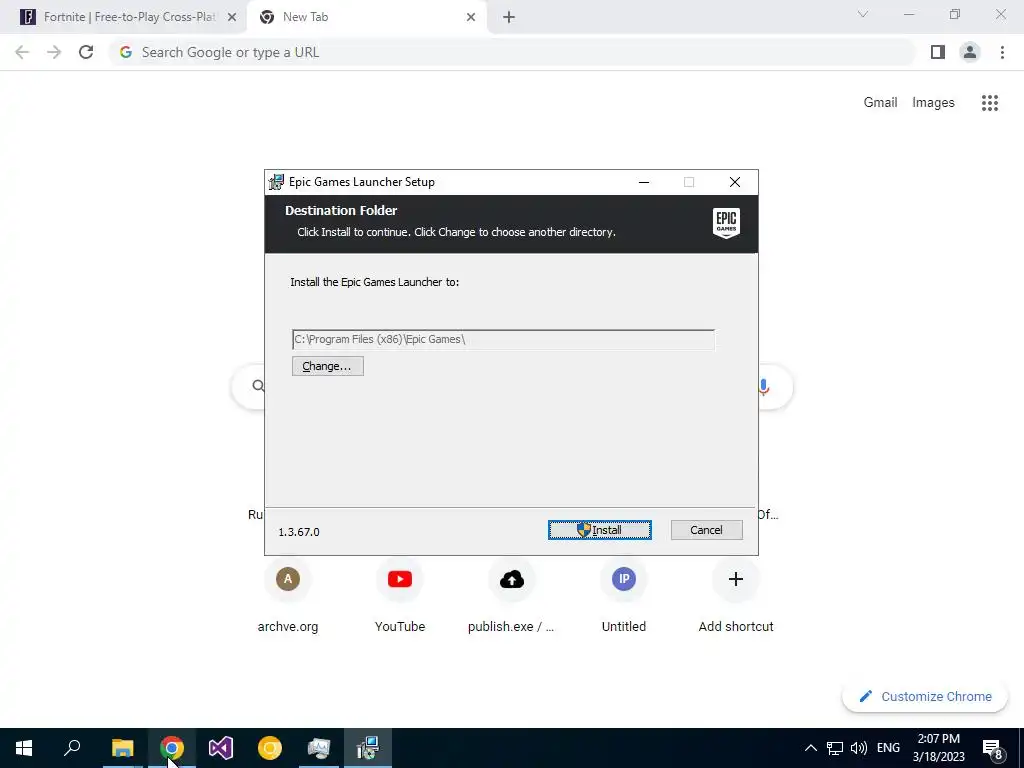
Task: Click version text 1.3.67.0
Action: pos(299,532)
